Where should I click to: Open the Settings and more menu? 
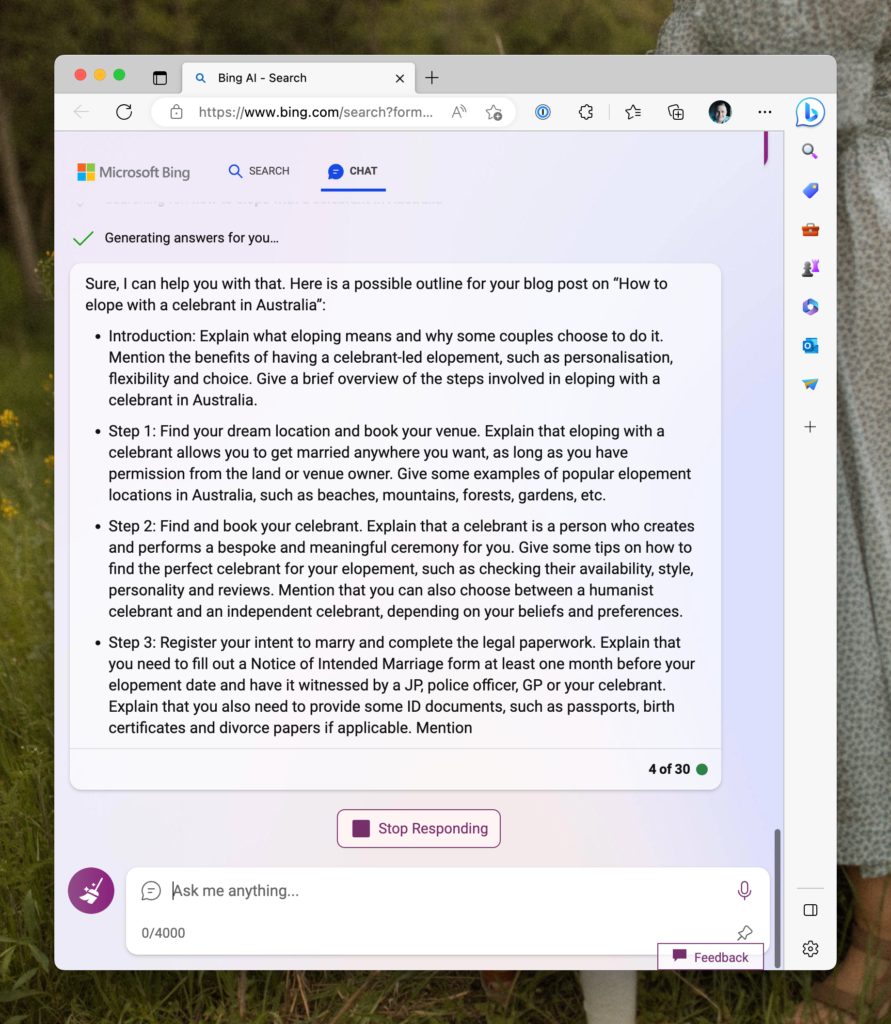coord(765,112)
